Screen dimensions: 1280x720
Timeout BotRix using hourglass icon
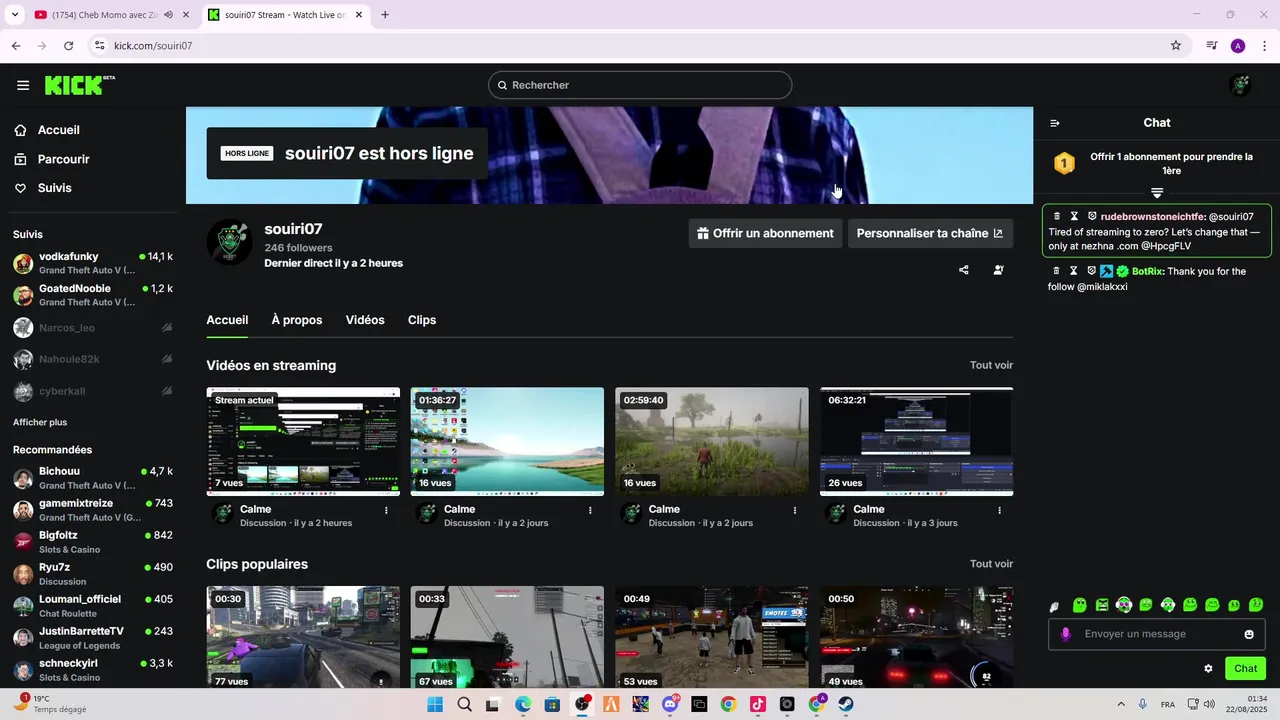click(x=1074, y=271)
